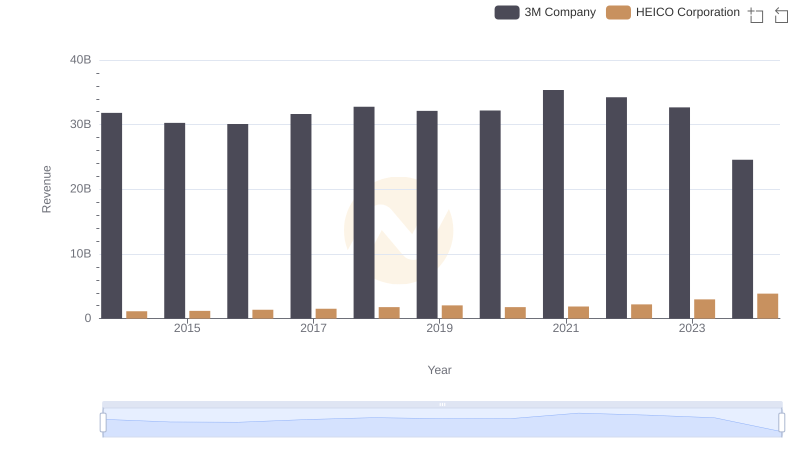The width and height of the screenshot is (800, 461).
Task: Click the 2019 x-axis label
Action: pos(439,328)
